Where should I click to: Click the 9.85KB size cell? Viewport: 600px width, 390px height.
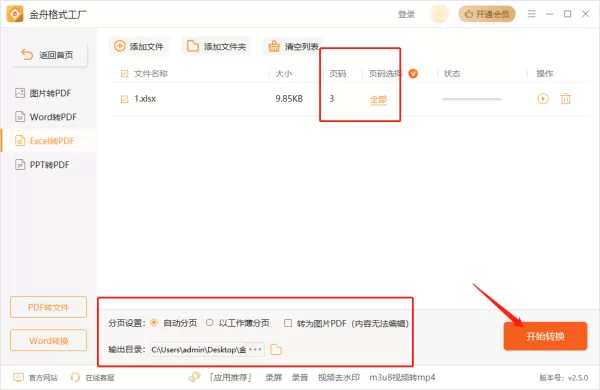click(x=289, y=99)
